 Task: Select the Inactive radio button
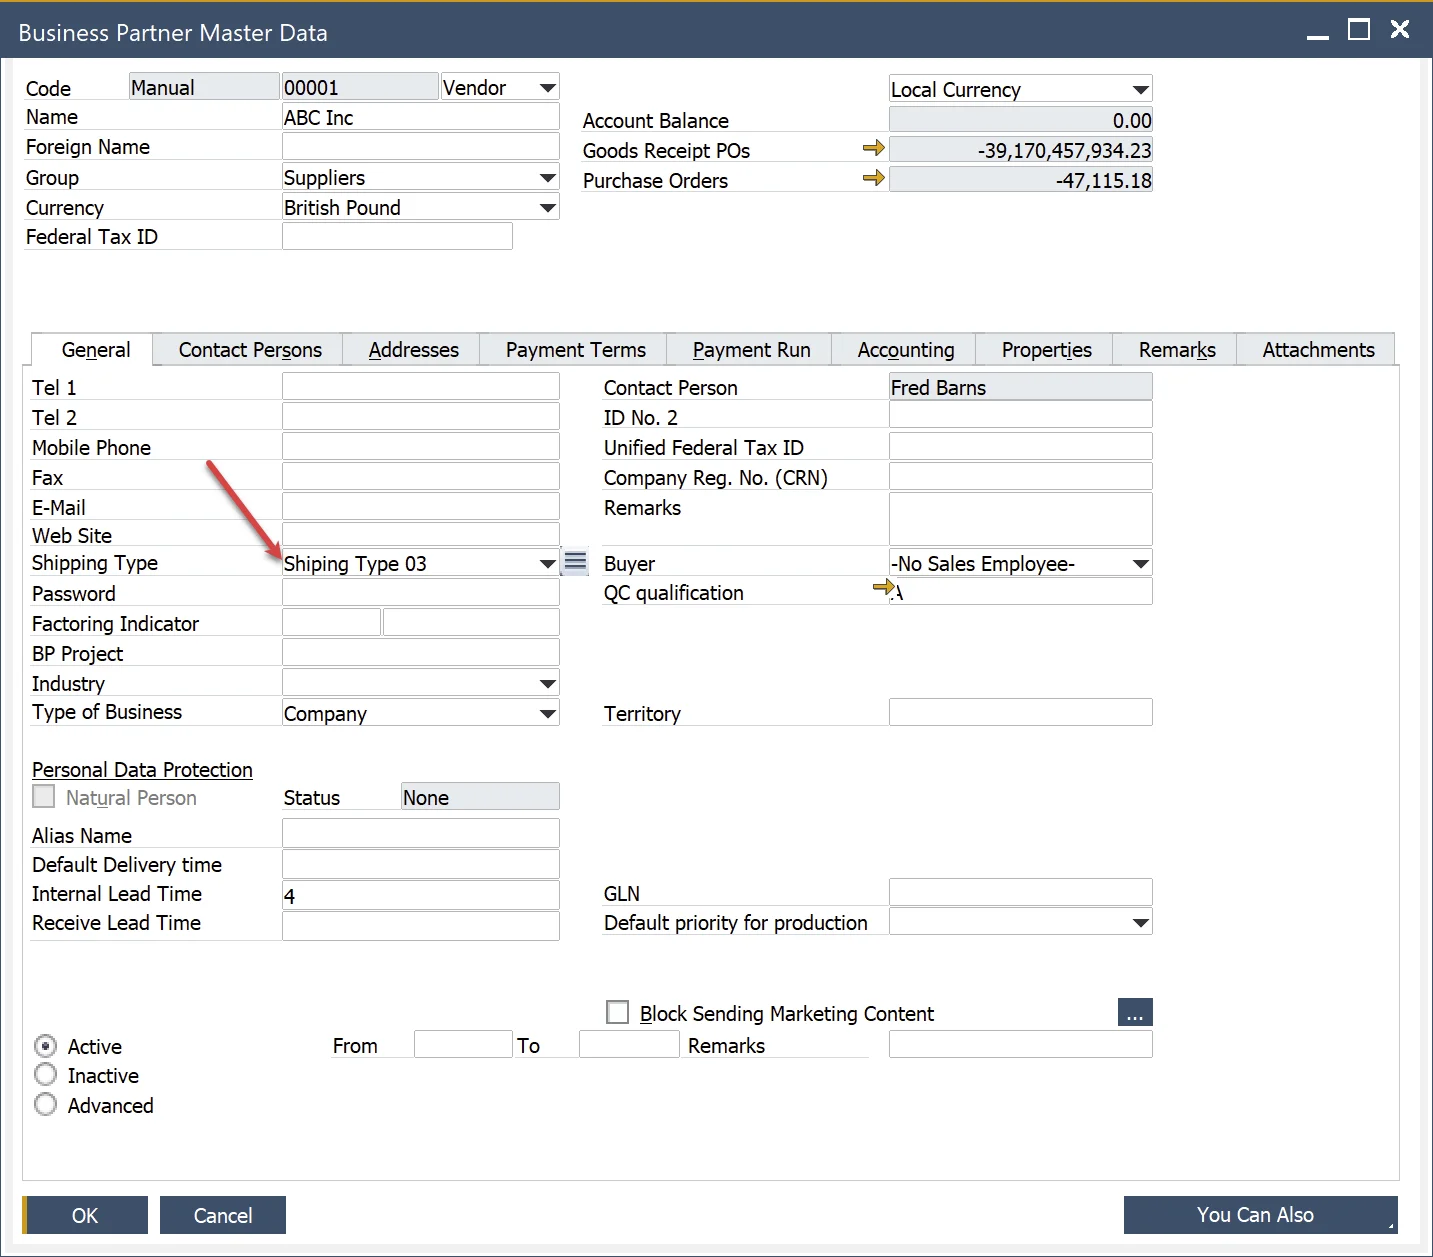pyautogui.click(x=46, y=1075)
